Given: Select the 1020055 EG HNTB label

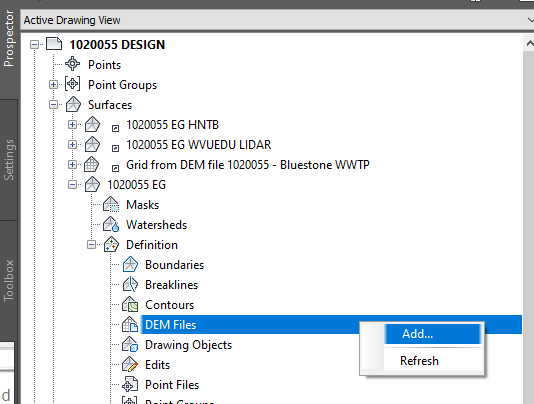Looking at the screenshot, I should click(172, 125).
